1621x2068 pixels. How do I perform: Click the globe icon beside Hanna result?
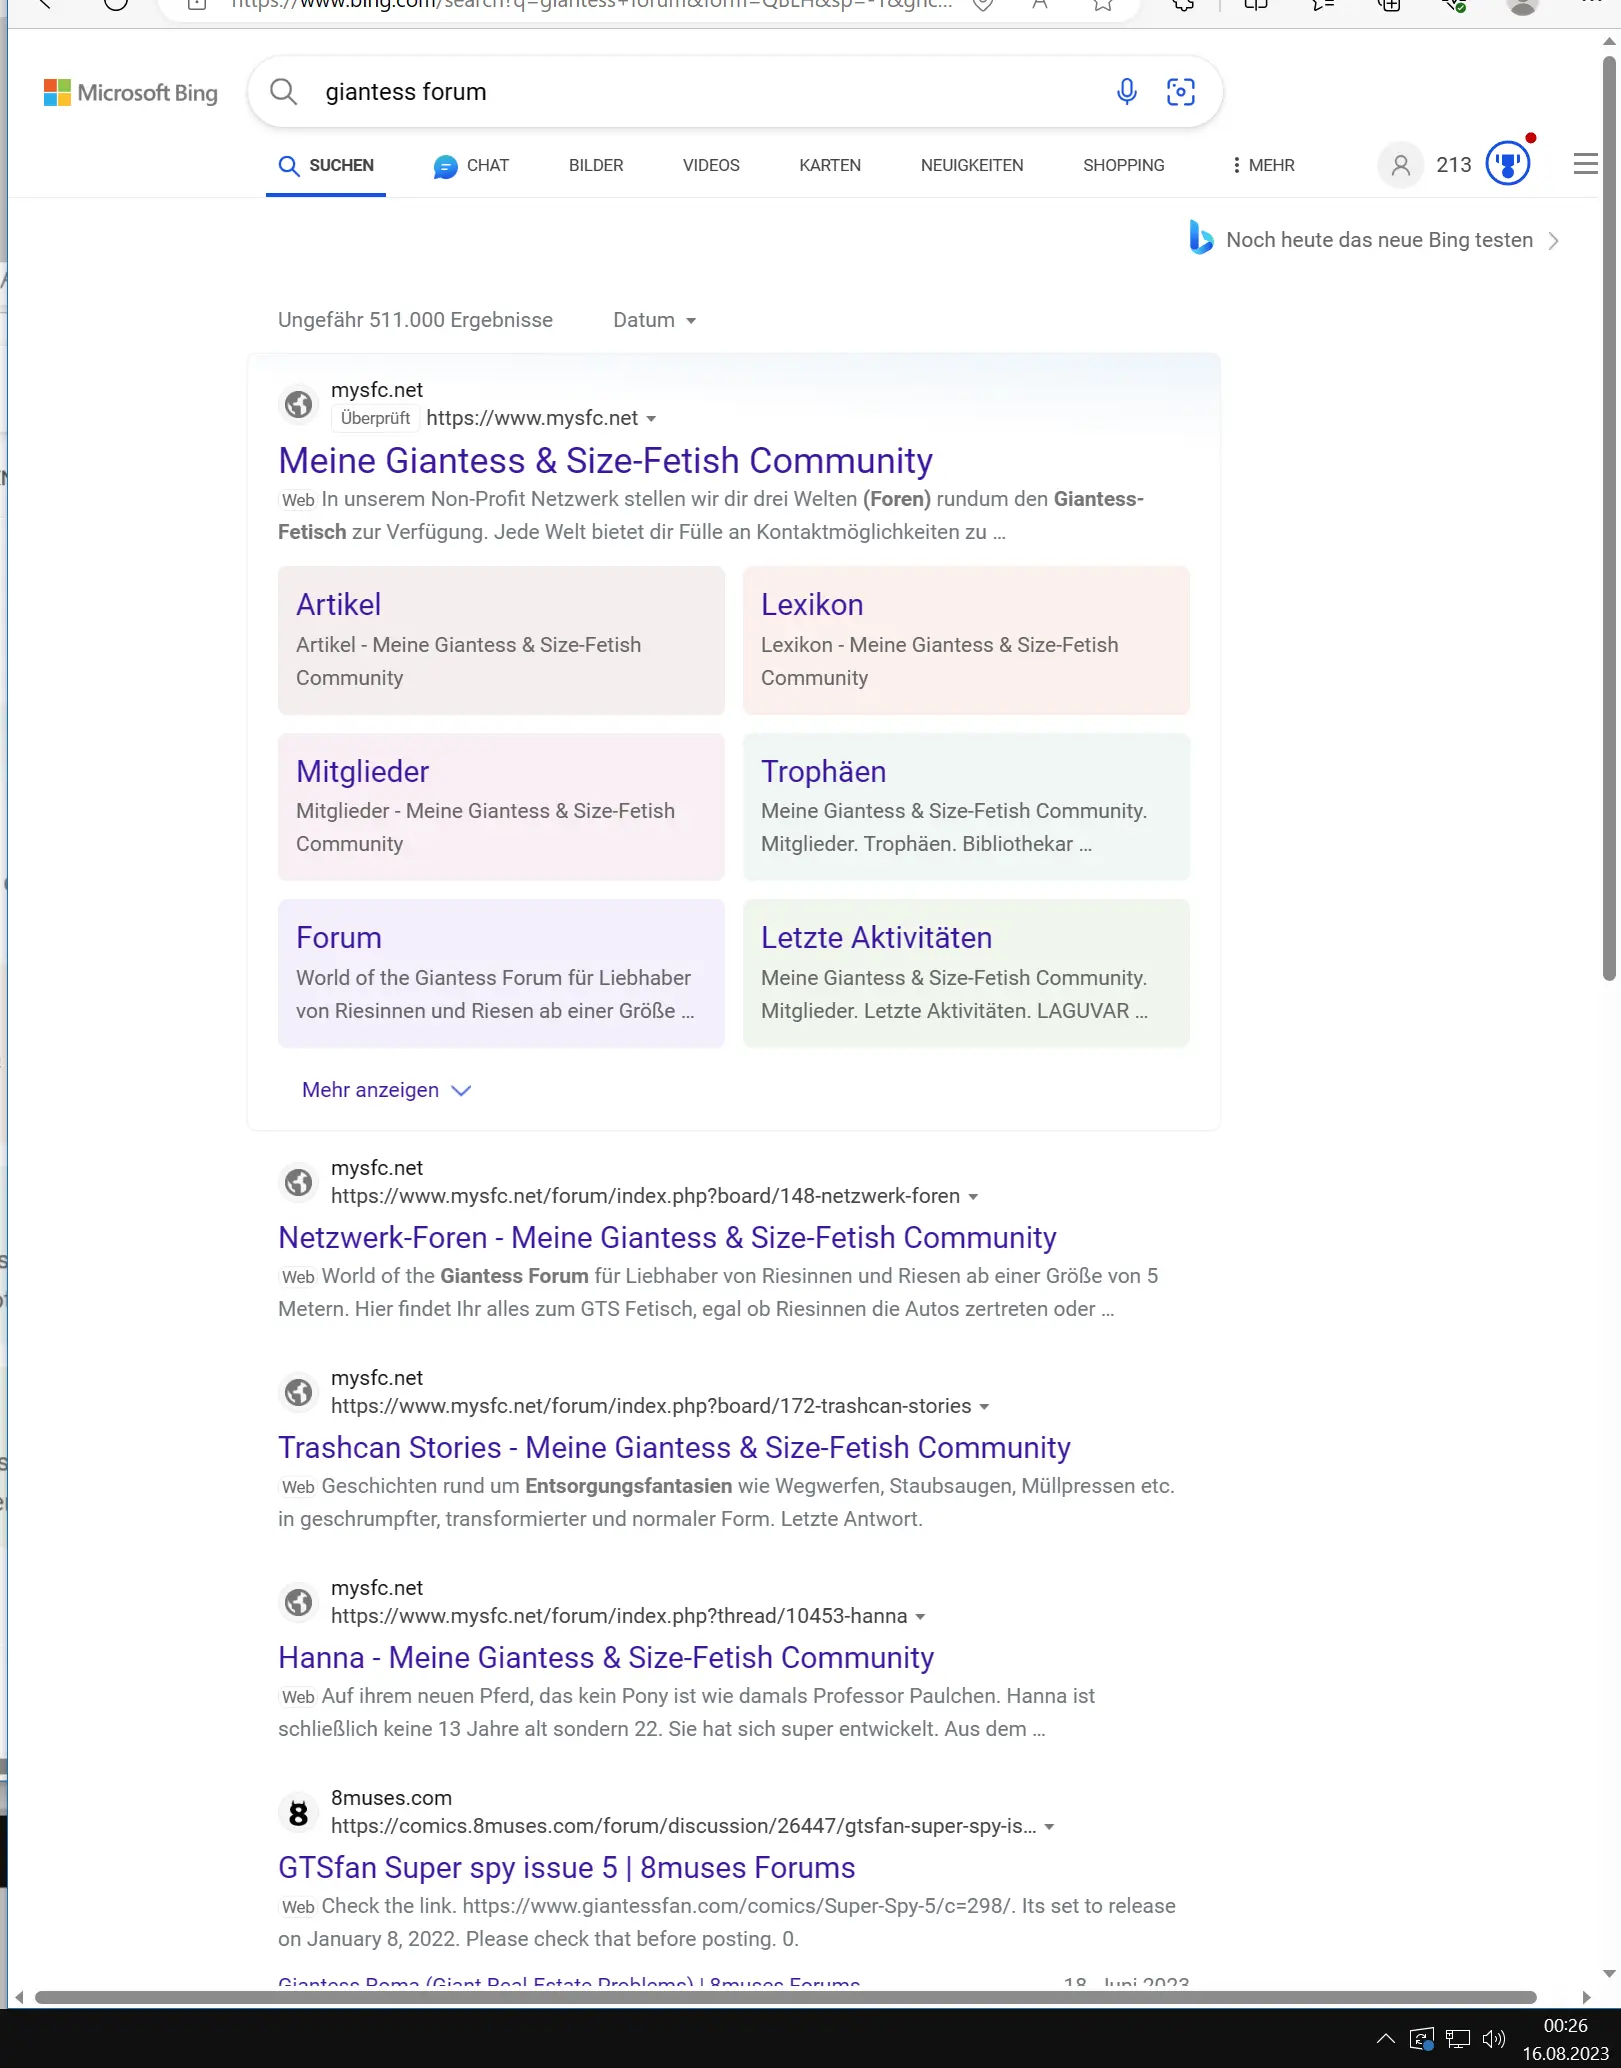pos(298,1602)
